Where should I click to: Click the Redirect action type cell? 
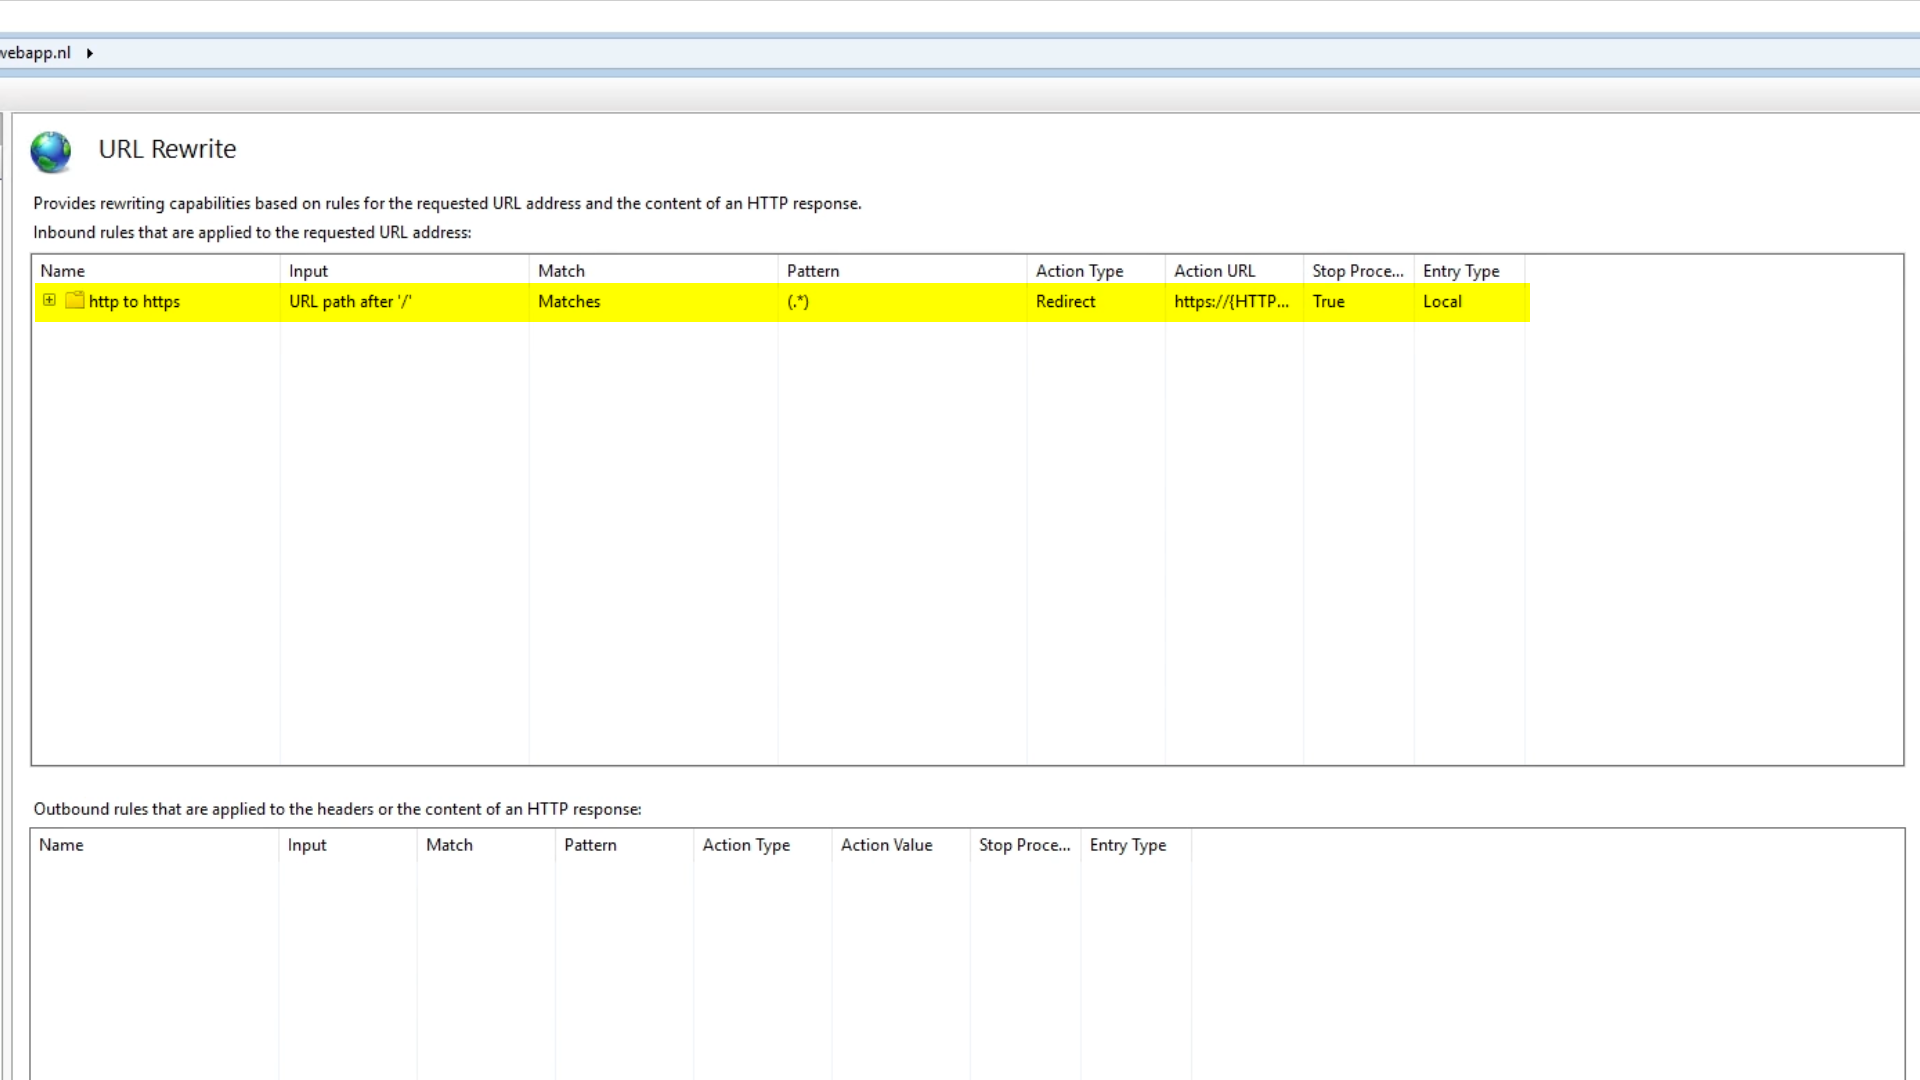coord(1065,302)
